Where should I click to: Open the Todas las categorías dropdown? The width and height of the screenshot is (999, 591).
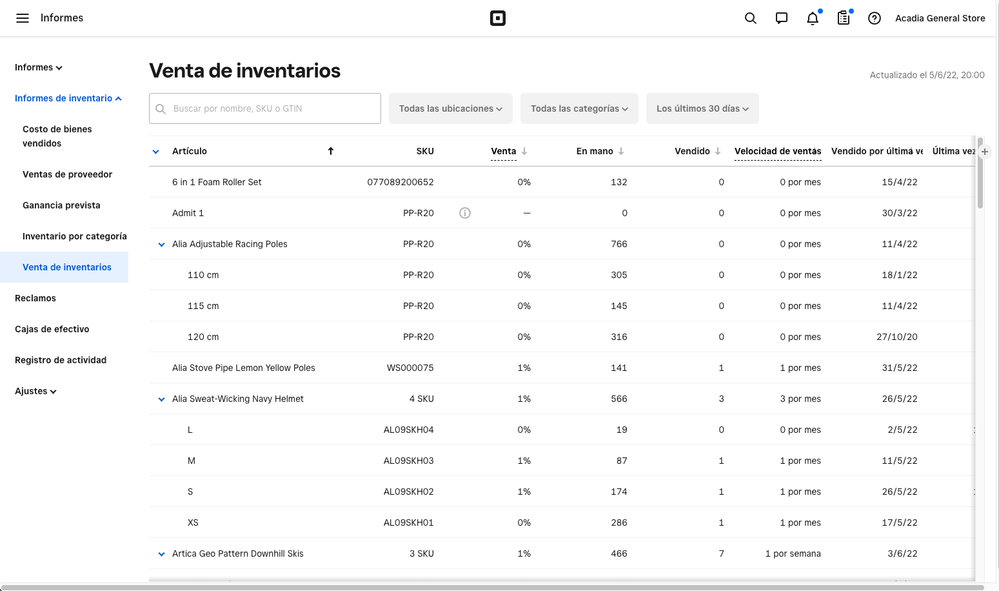click(x=579, y=108)
